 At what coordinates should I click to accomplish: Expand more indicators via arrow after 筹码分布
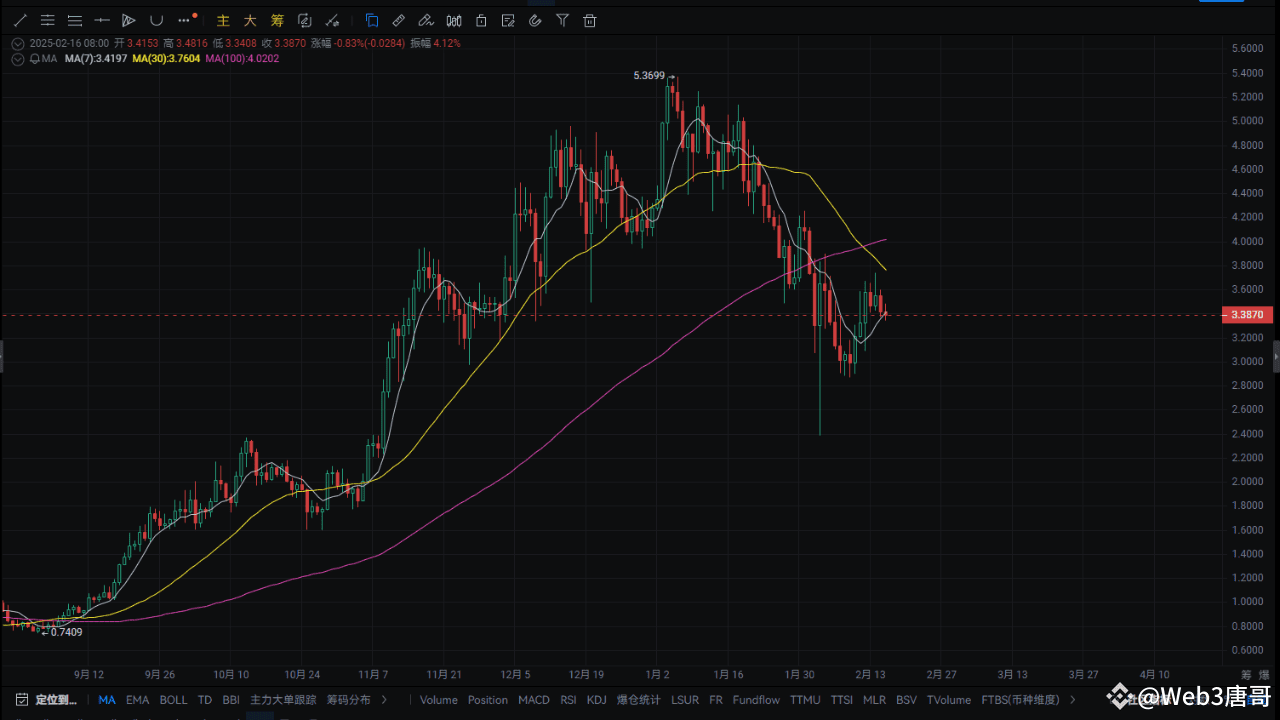coord(384,699)
